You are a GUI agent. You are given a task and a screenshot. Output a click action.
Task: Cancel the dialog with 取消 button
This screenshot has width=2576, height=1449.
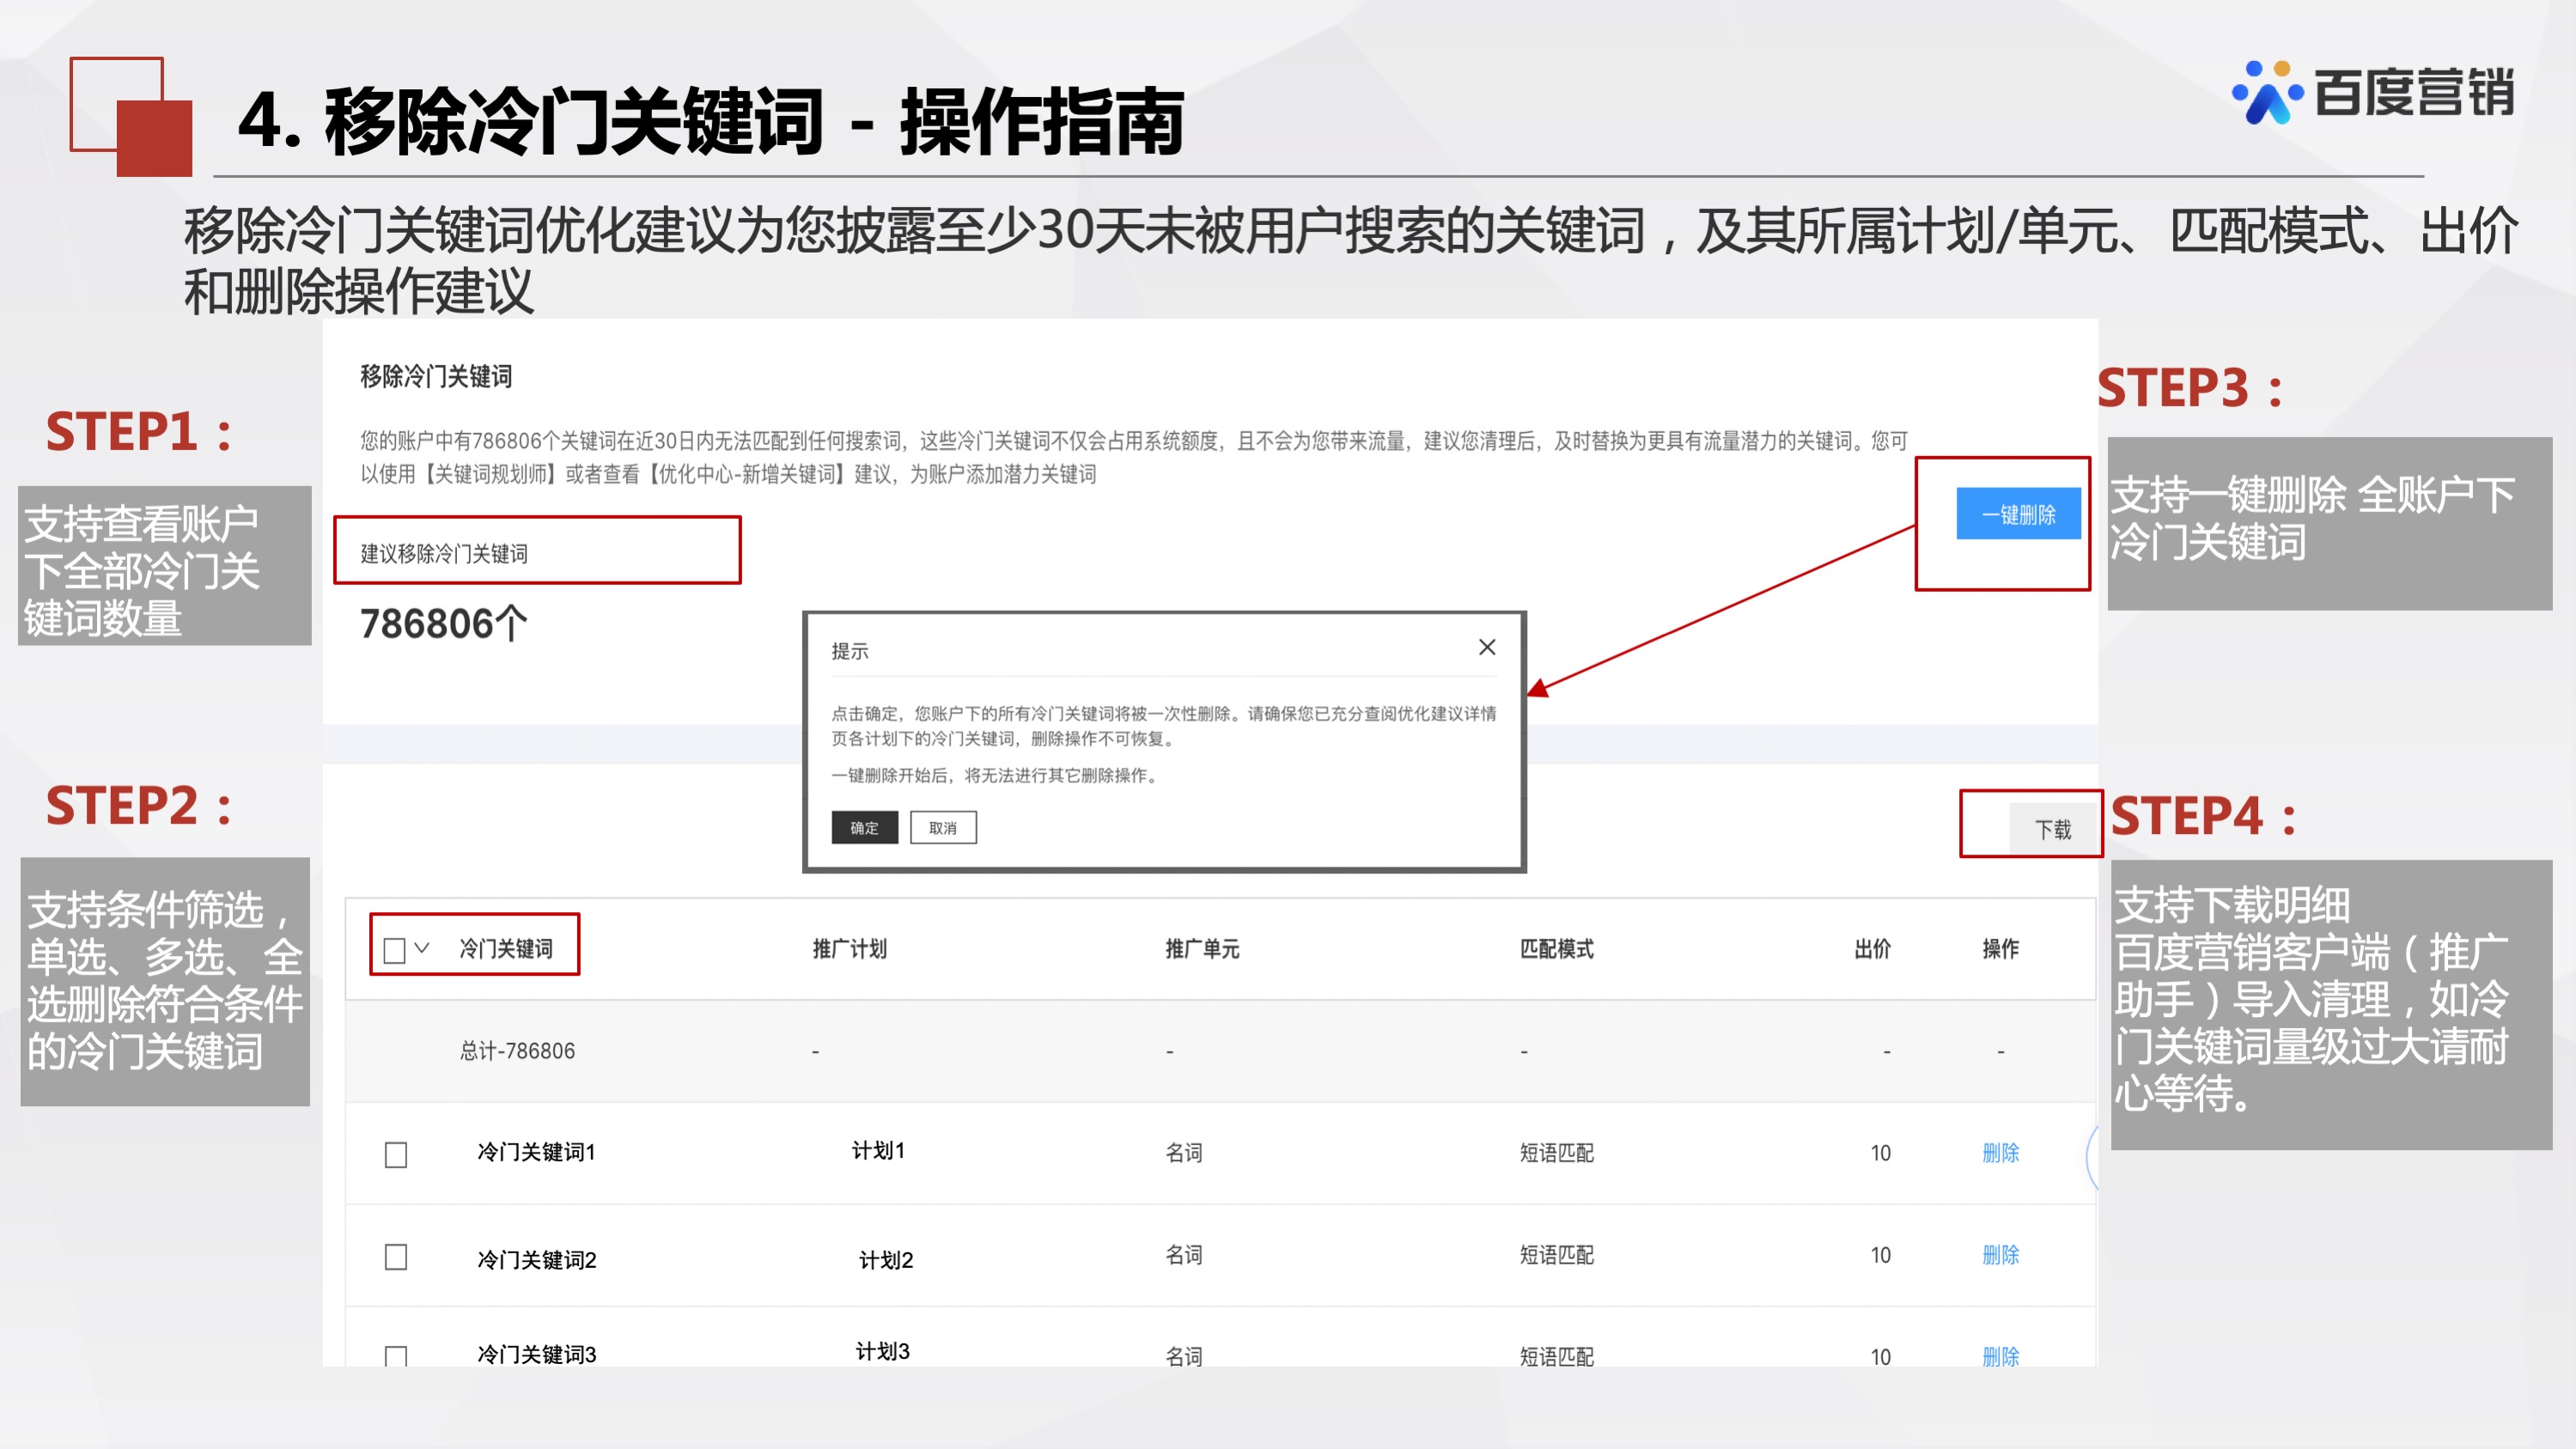943,828
